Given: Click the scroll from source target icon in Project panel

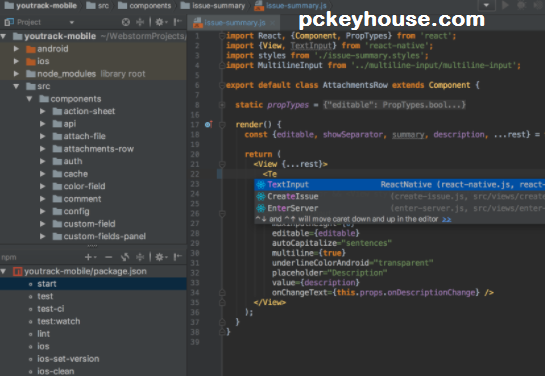Looking at the screenshot, I should 126,22.
